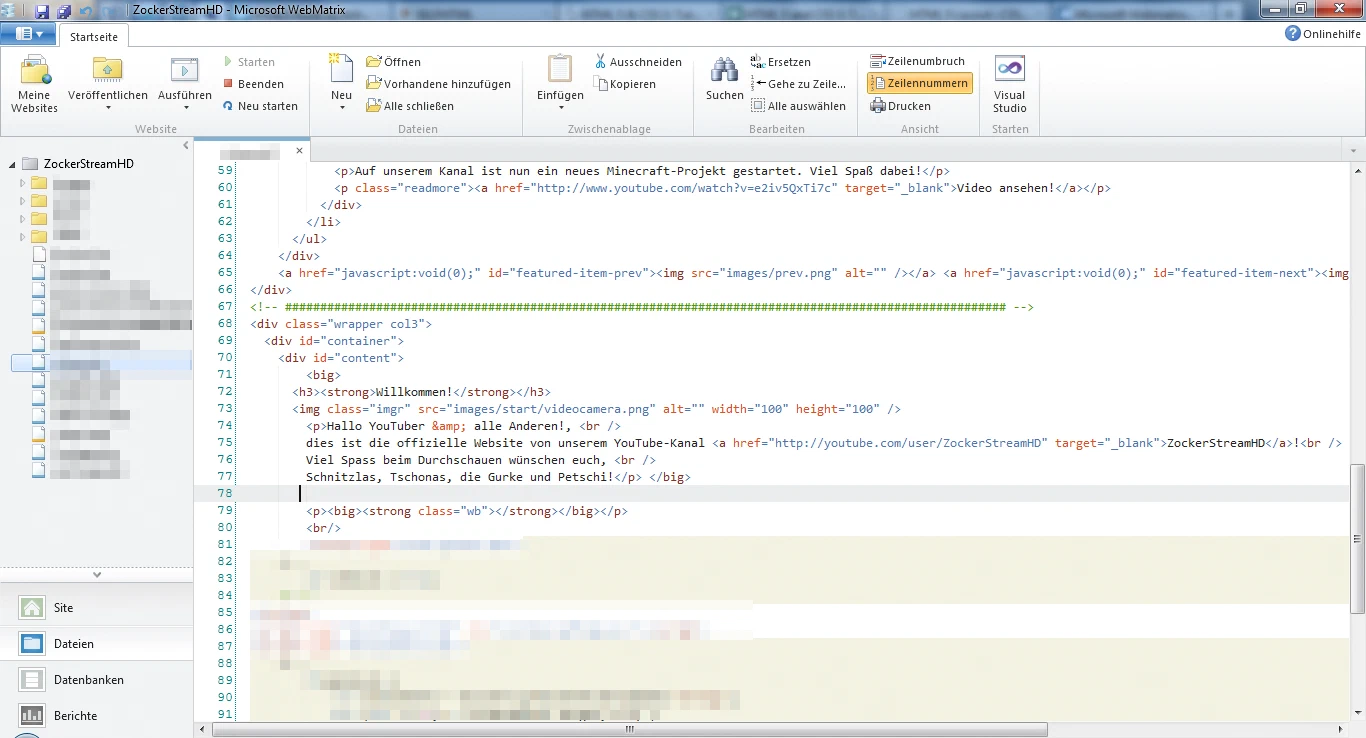1366x738 pixels.
Task: Collapse the file tree pane arrow
Action: [x=185, y=146]
